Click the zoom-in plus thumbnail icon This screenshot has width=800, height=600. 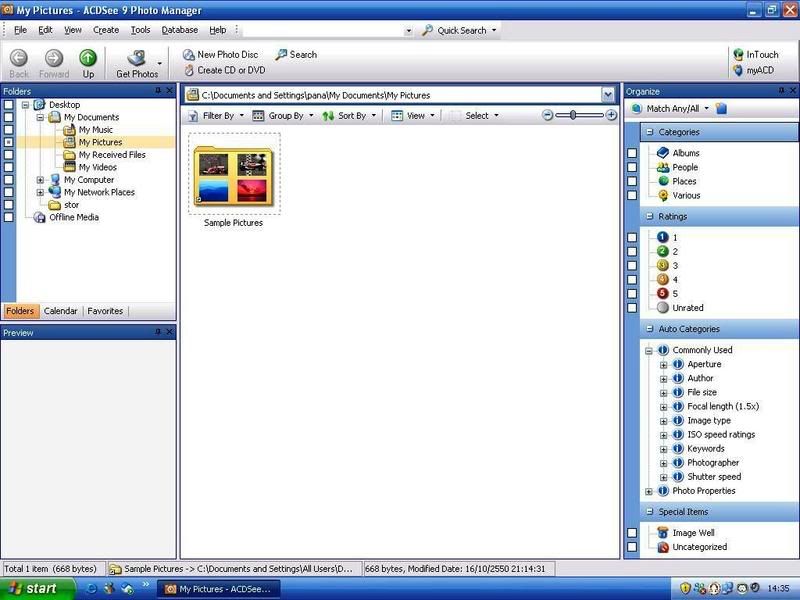click(x=611, y=115)
